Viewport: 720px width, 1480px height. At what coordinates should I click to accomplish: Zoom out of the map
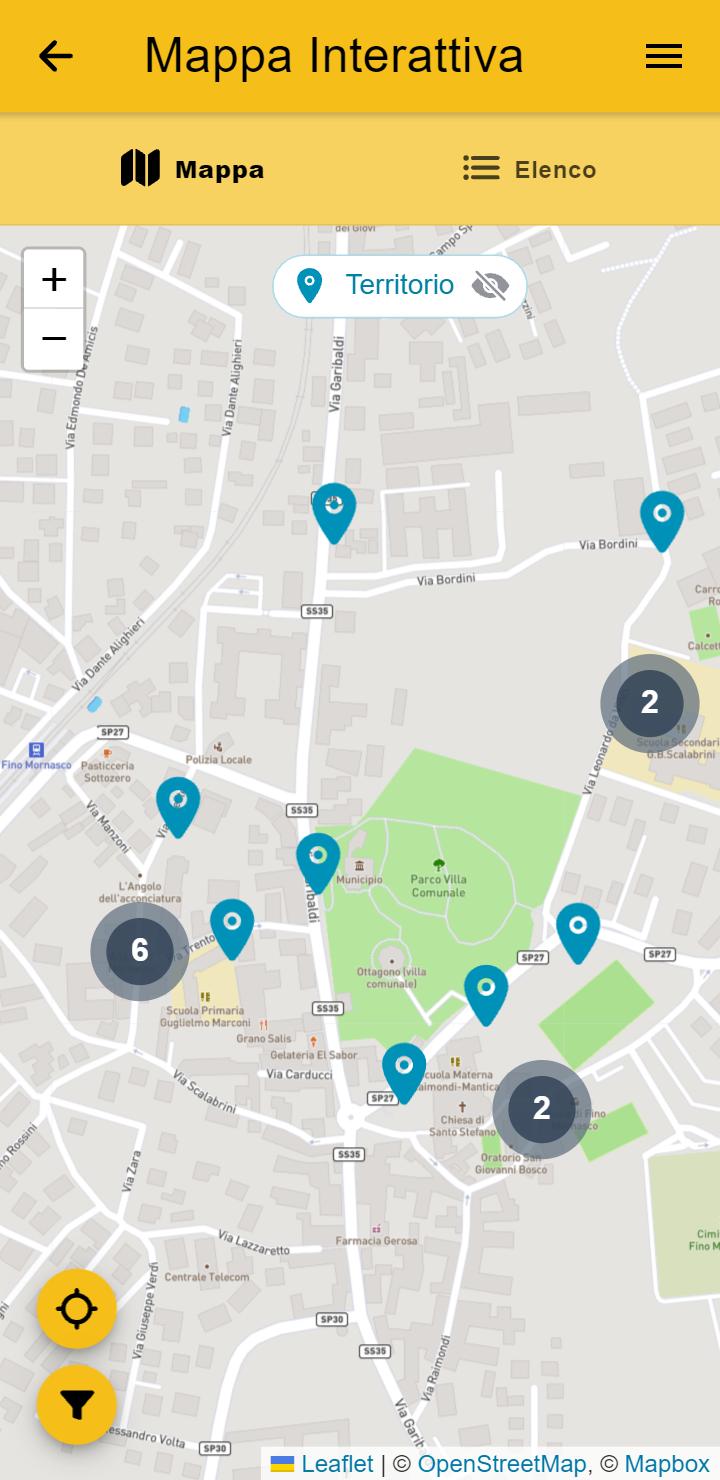pyautogui.click(x=54, y=339)
